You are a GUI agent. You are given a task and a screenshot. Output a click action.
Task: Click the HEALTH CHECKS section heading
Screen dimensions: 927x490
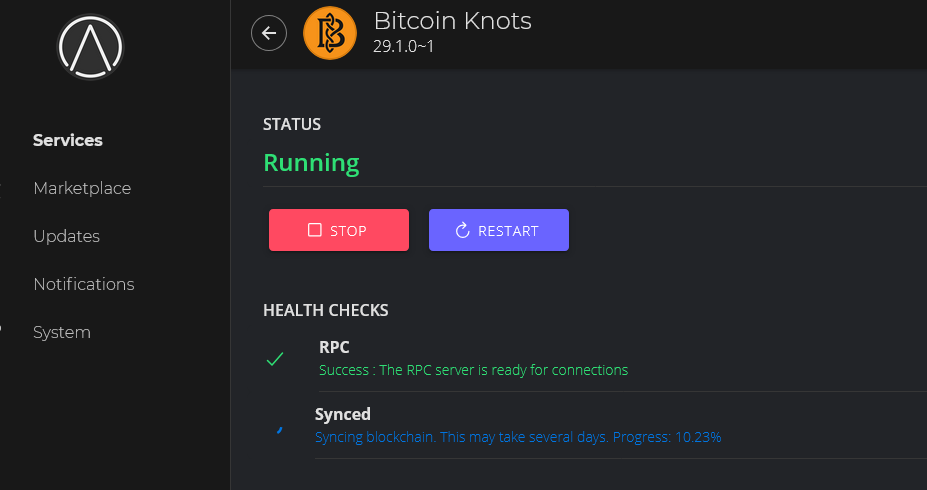tap(326, 310)
